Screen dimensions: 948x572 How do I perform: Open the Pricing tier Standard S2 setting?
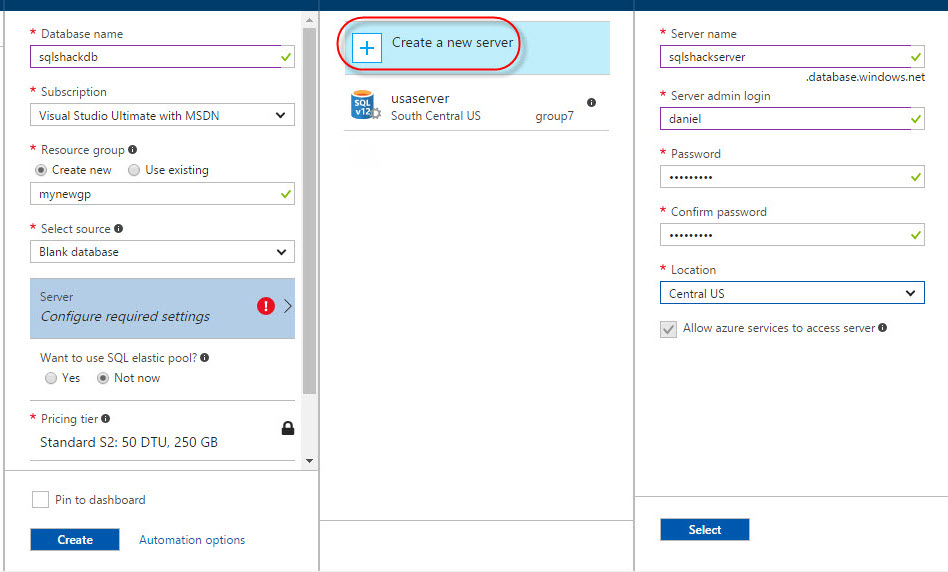click(162, 431)
